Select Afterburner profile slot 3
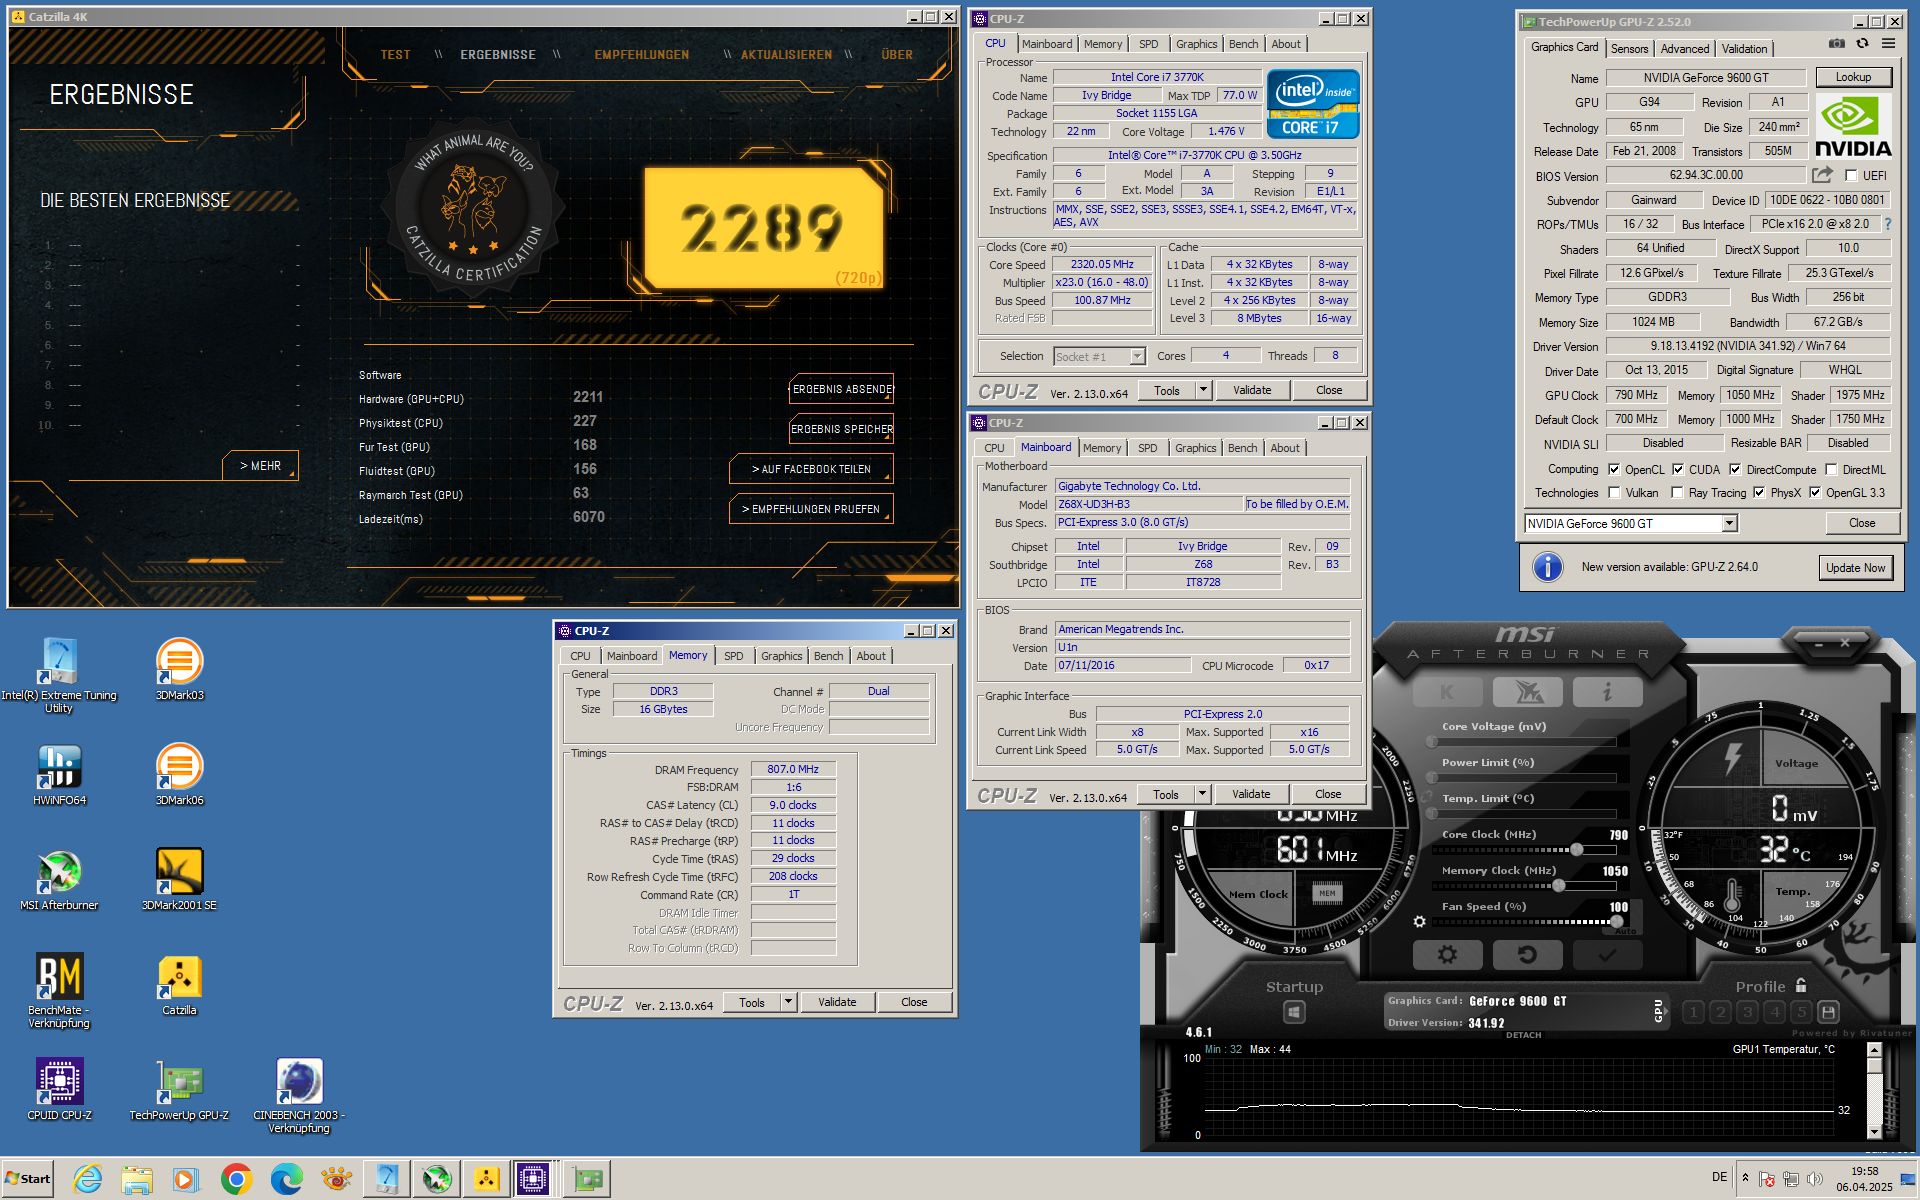Screen dimensions: 1920x1200 [1747, 1012]
